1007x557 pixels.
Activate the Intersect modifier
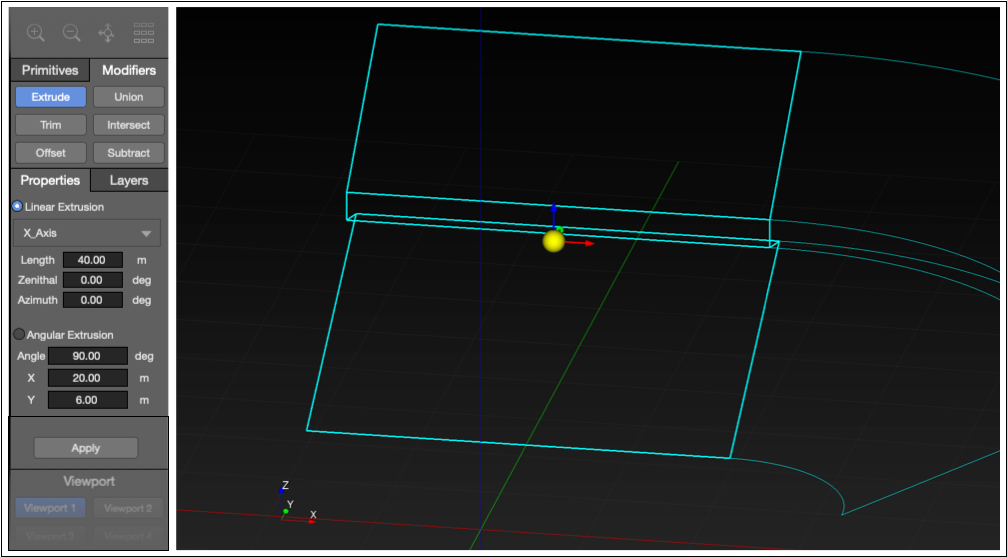pyautogui.click(x=128, y=125)
